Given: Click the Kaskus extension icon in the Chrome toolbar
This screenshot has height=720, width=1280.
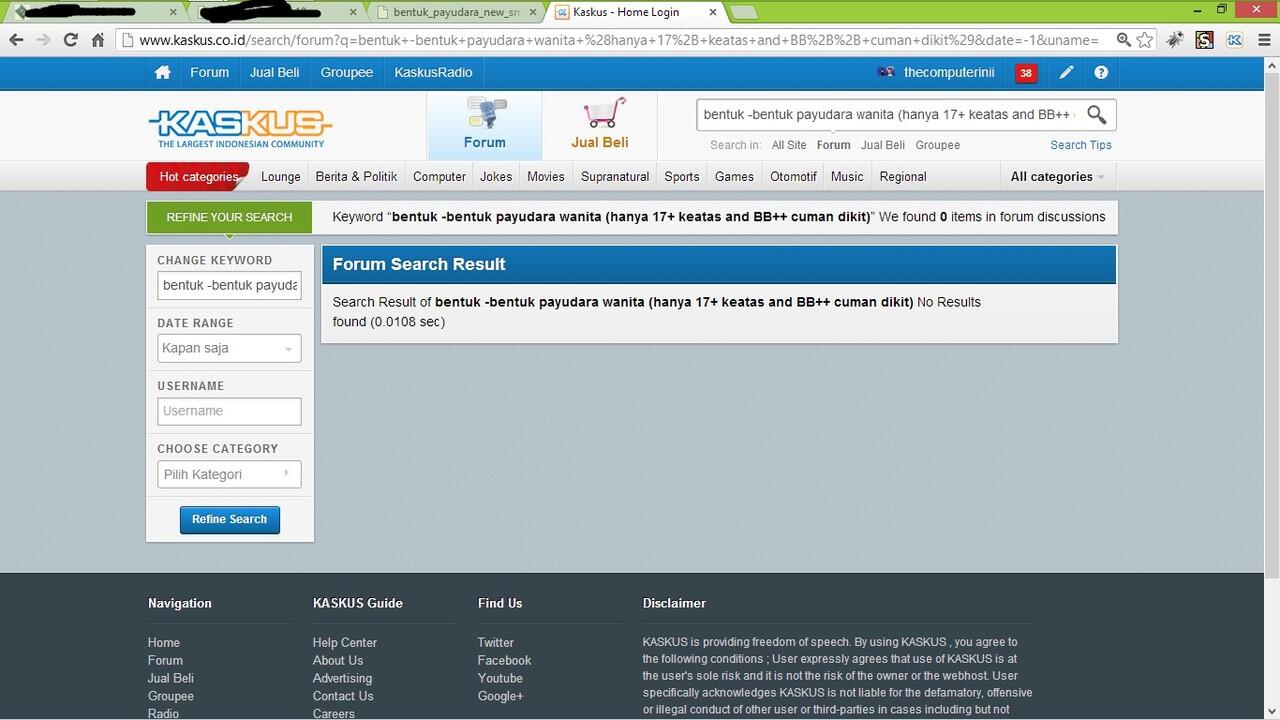Looking at the screenshot, I should pos(1235,40).
